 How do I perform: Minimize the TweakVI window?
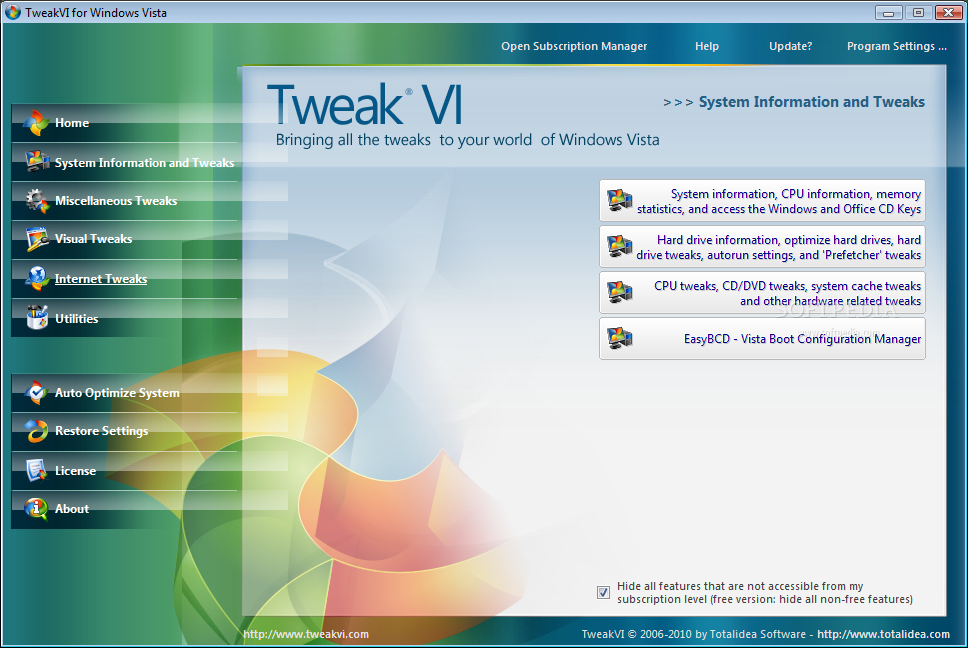click(x=888, y=12)
